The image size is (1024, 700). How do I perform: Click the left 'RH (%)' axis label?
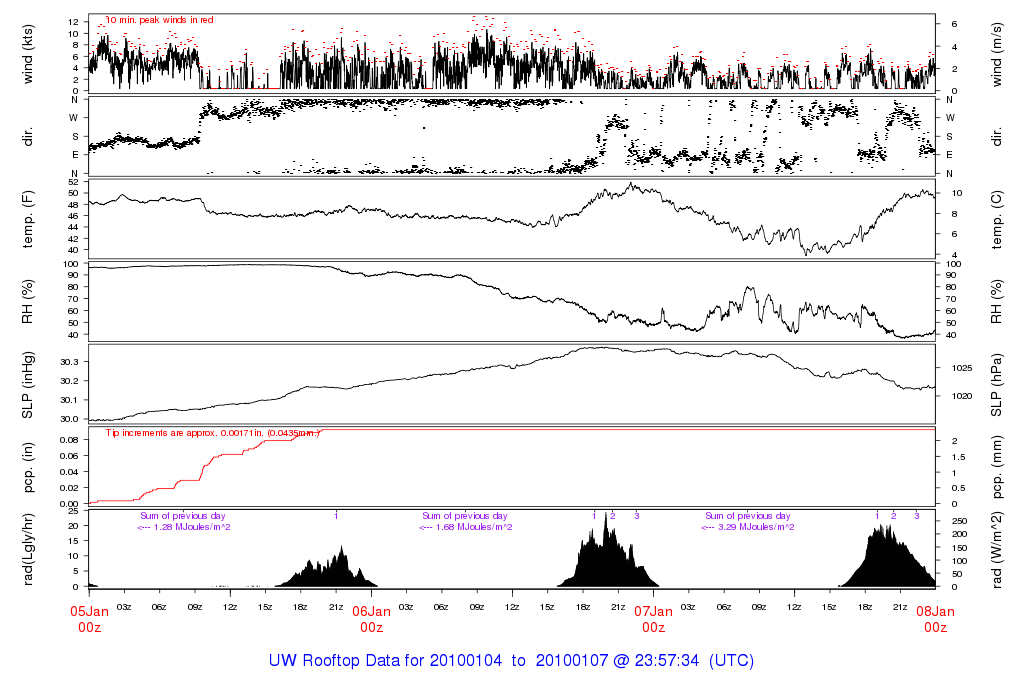28,302
